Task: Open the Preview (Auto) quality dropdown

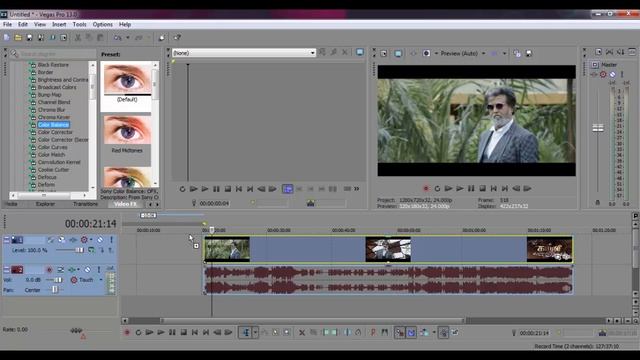Action: coord(484,53)
